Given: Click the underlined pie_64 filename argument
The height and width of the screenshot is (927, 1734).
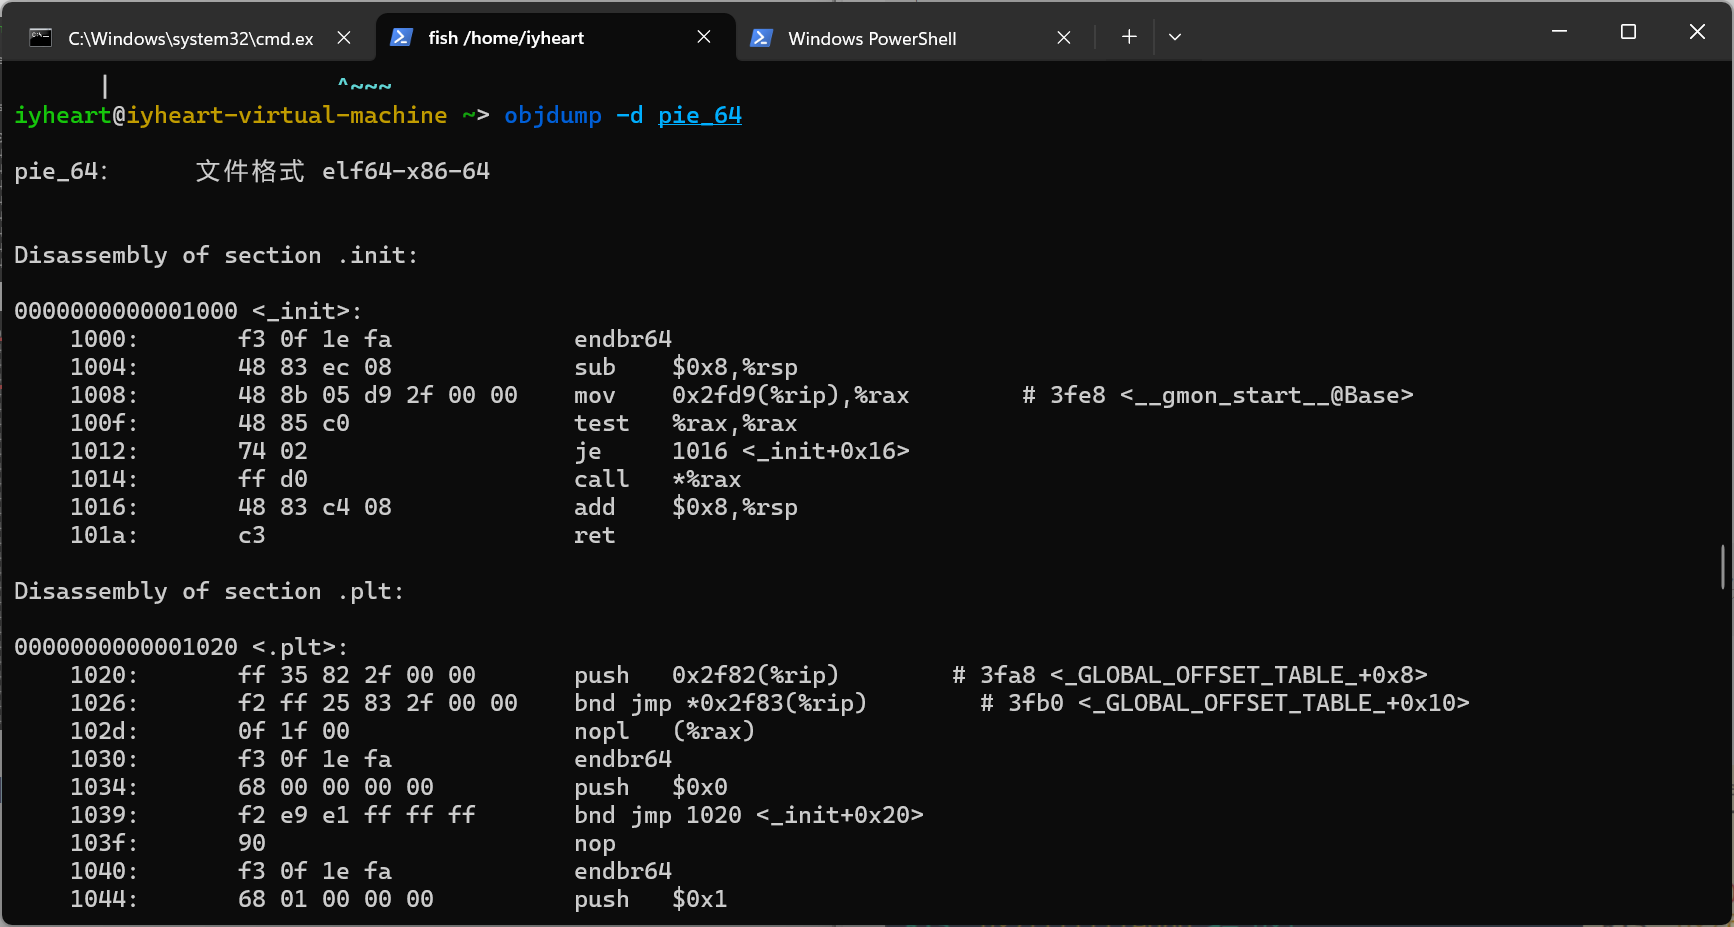Looking at the screenshot, I should [x=700, y=115].
